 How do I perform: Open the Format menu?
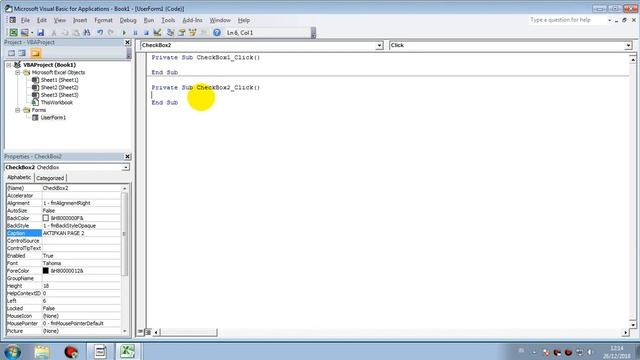pos(103,20)
